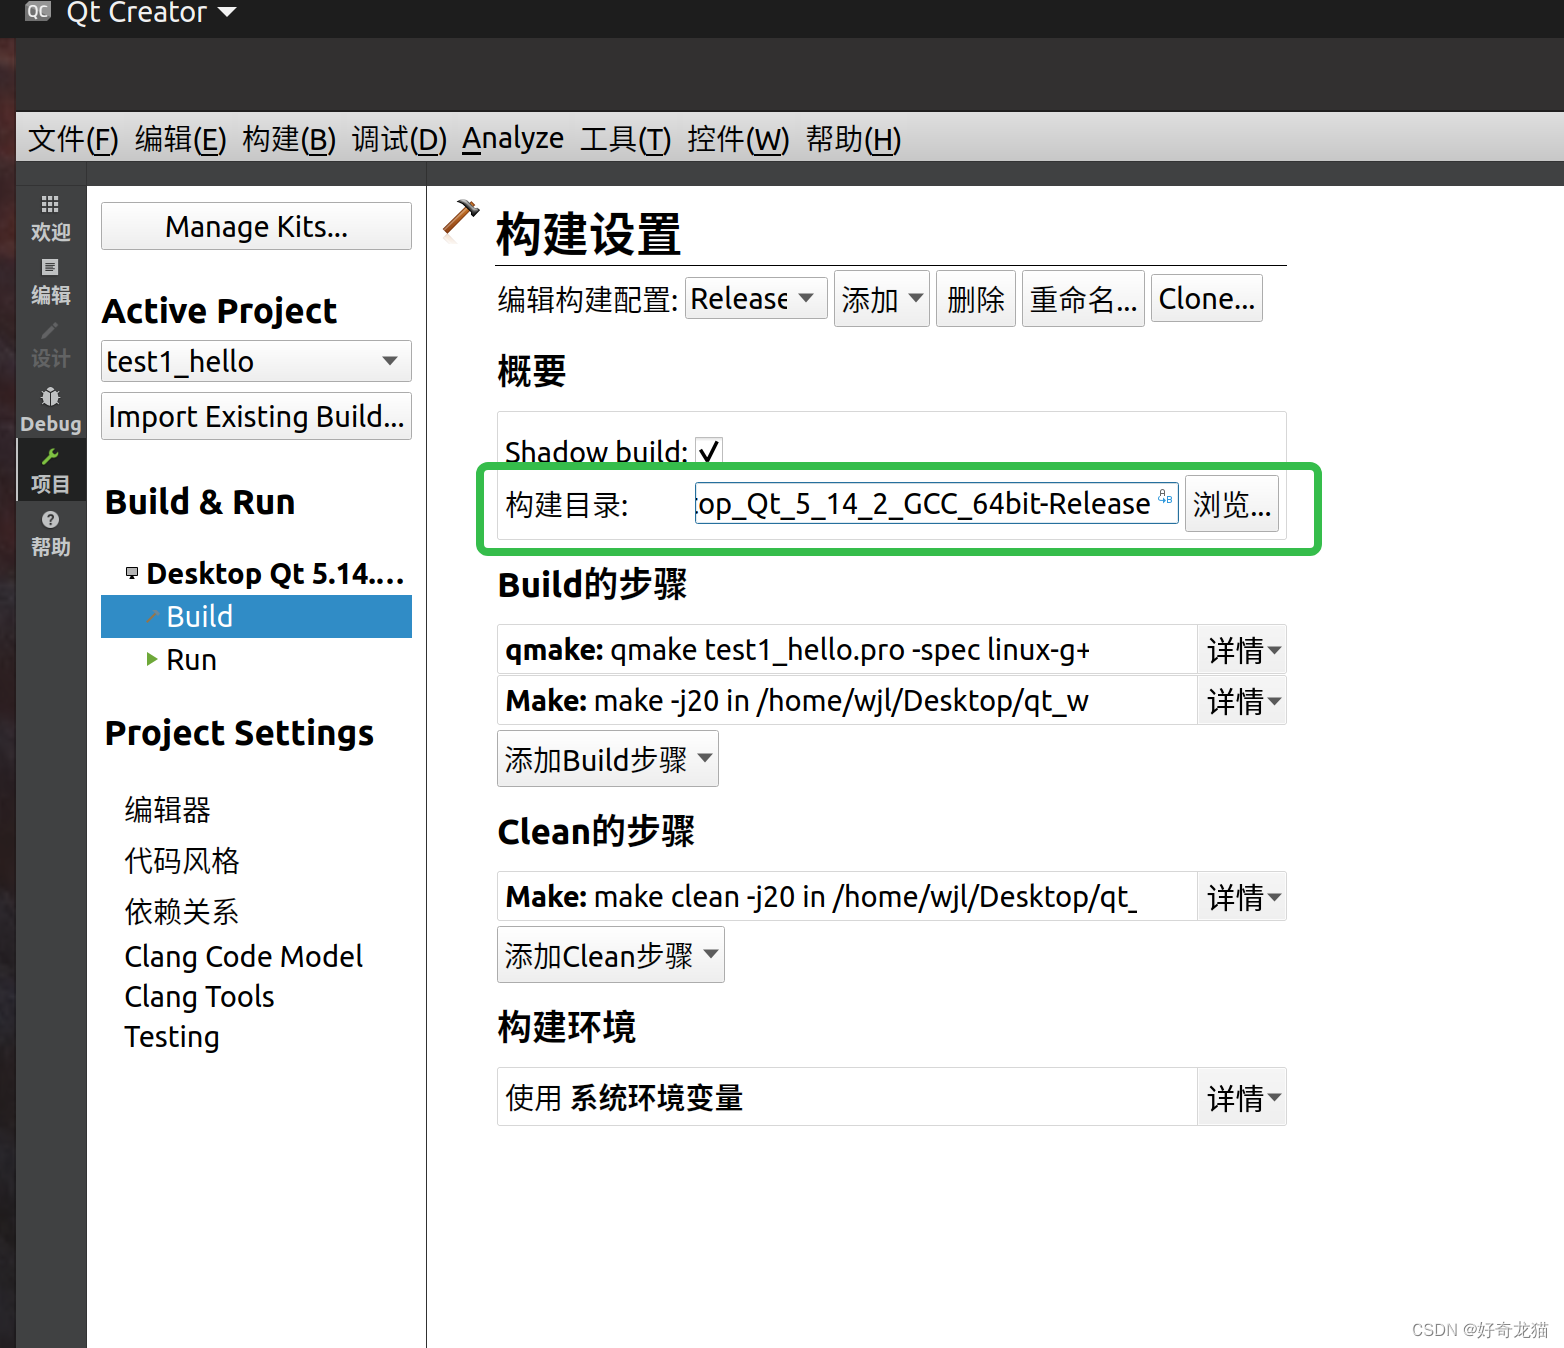Click the 使用 系统环境变量 environment text

tap(625, 1098)
